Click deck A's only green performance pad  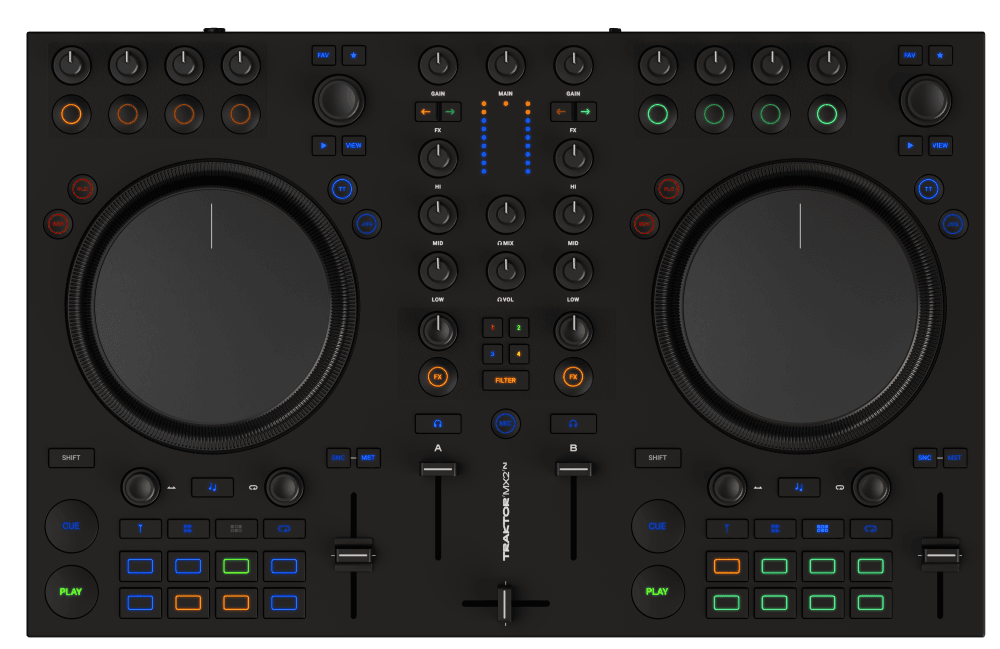coord(236,566)
